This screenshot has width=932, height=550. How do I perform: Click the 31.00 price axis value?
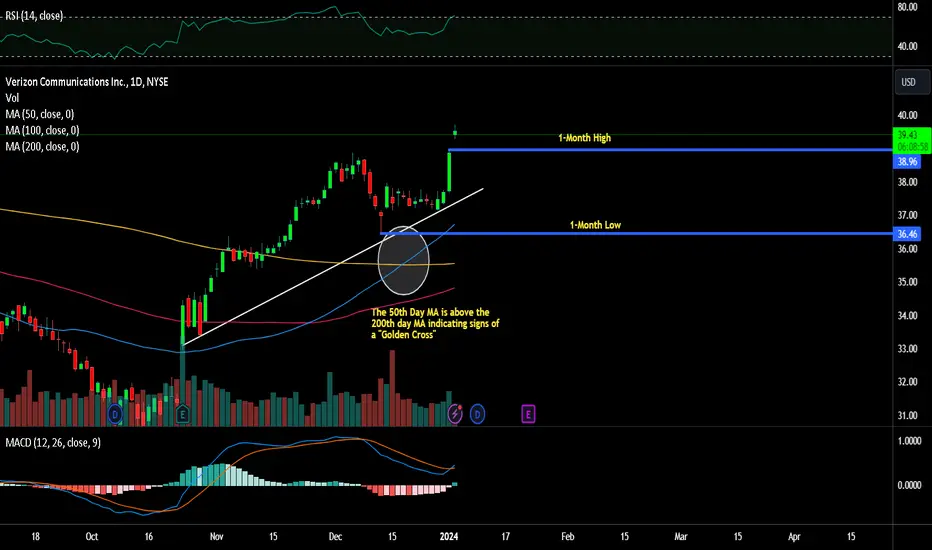908,415
